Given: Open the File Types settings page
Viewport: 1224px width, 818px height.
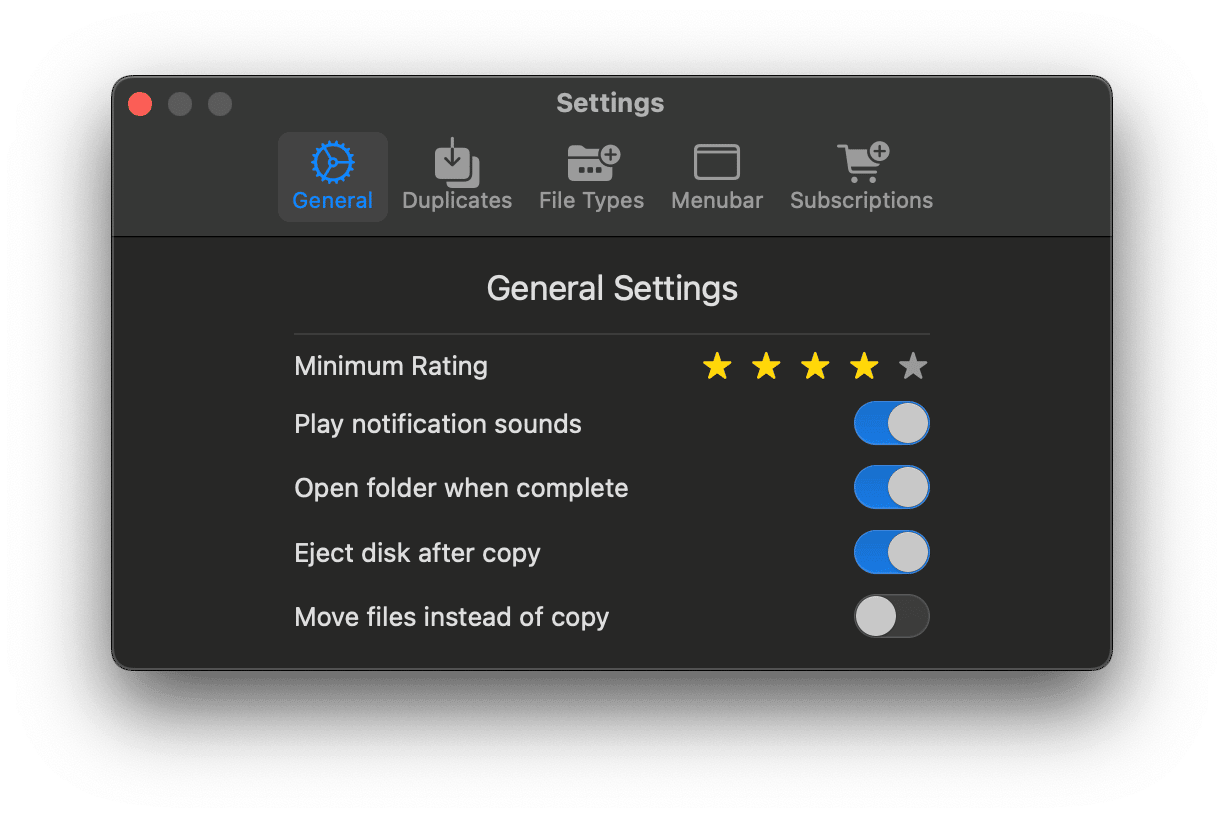Looking at the screenshot, I should tap(590, 177).
